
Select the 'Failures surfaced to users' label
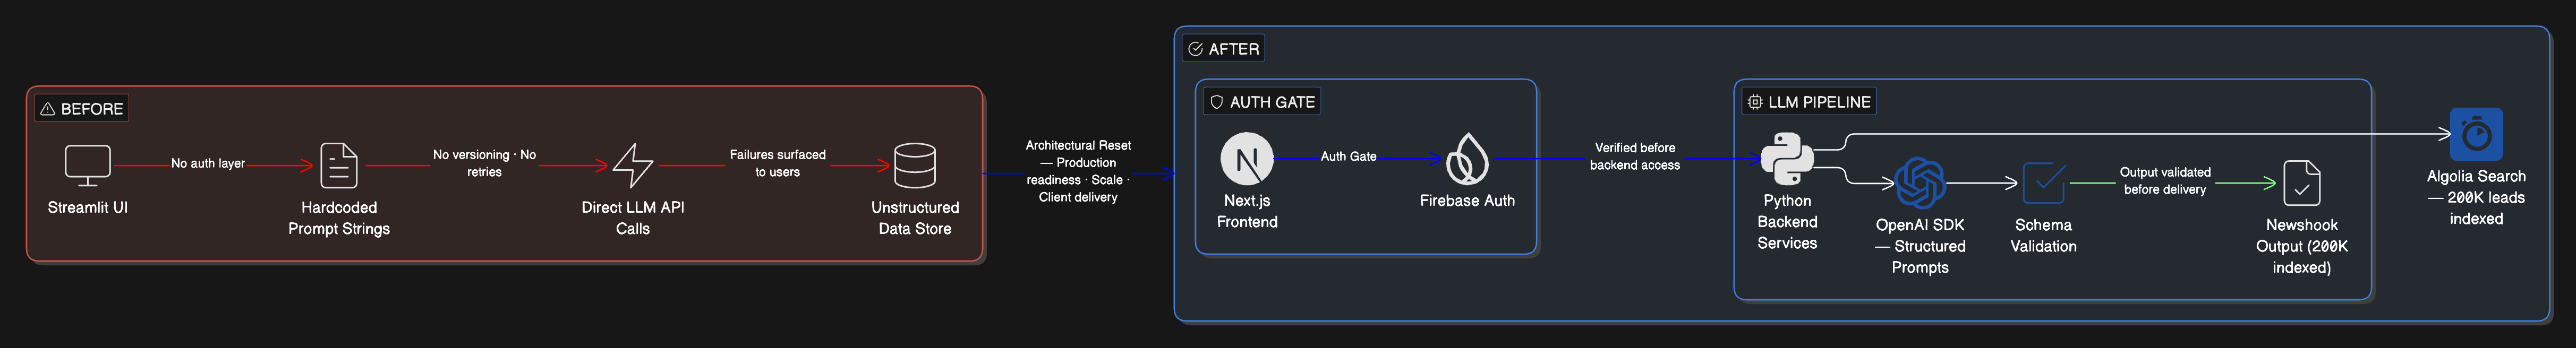(777, 163)
